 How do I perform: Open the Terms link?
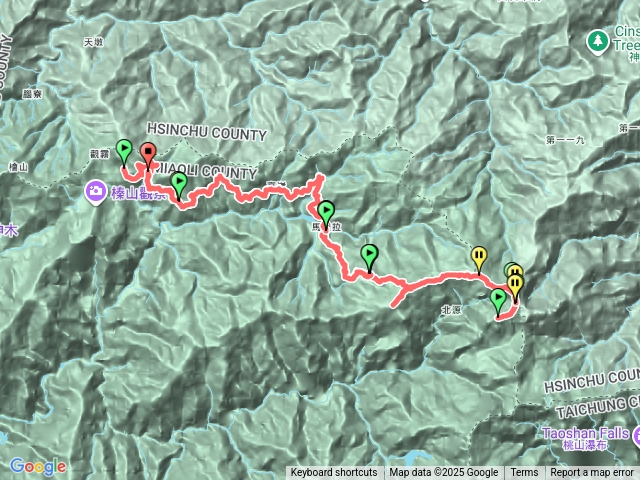pos(522,473)
